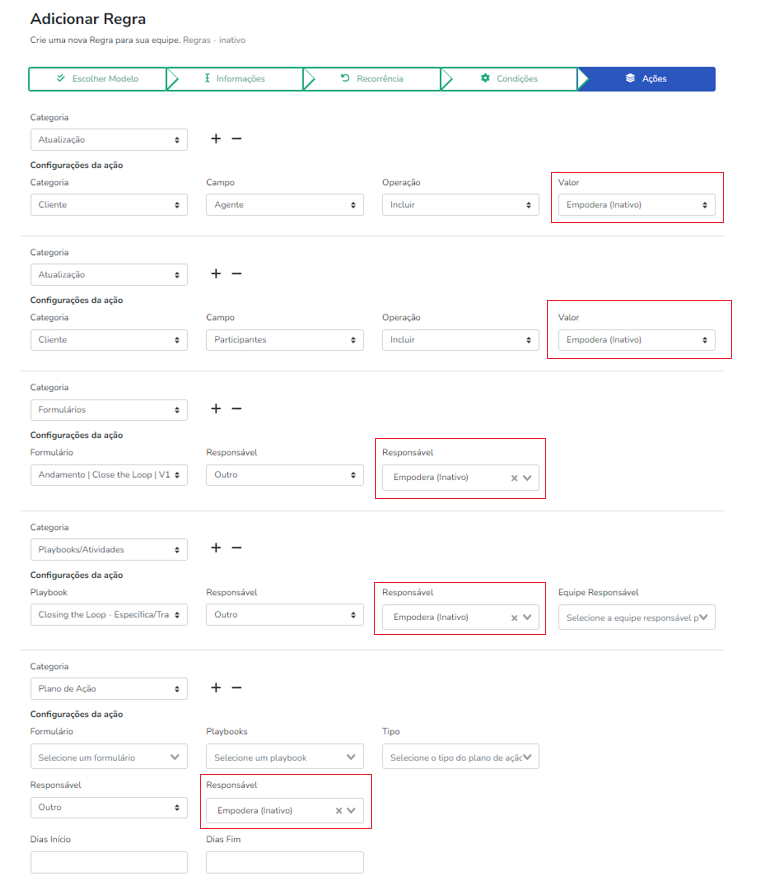Open the Andamento Close the Loop form dropdown
The height and width of the screenshot is (884, 765).
coord(109,475)
